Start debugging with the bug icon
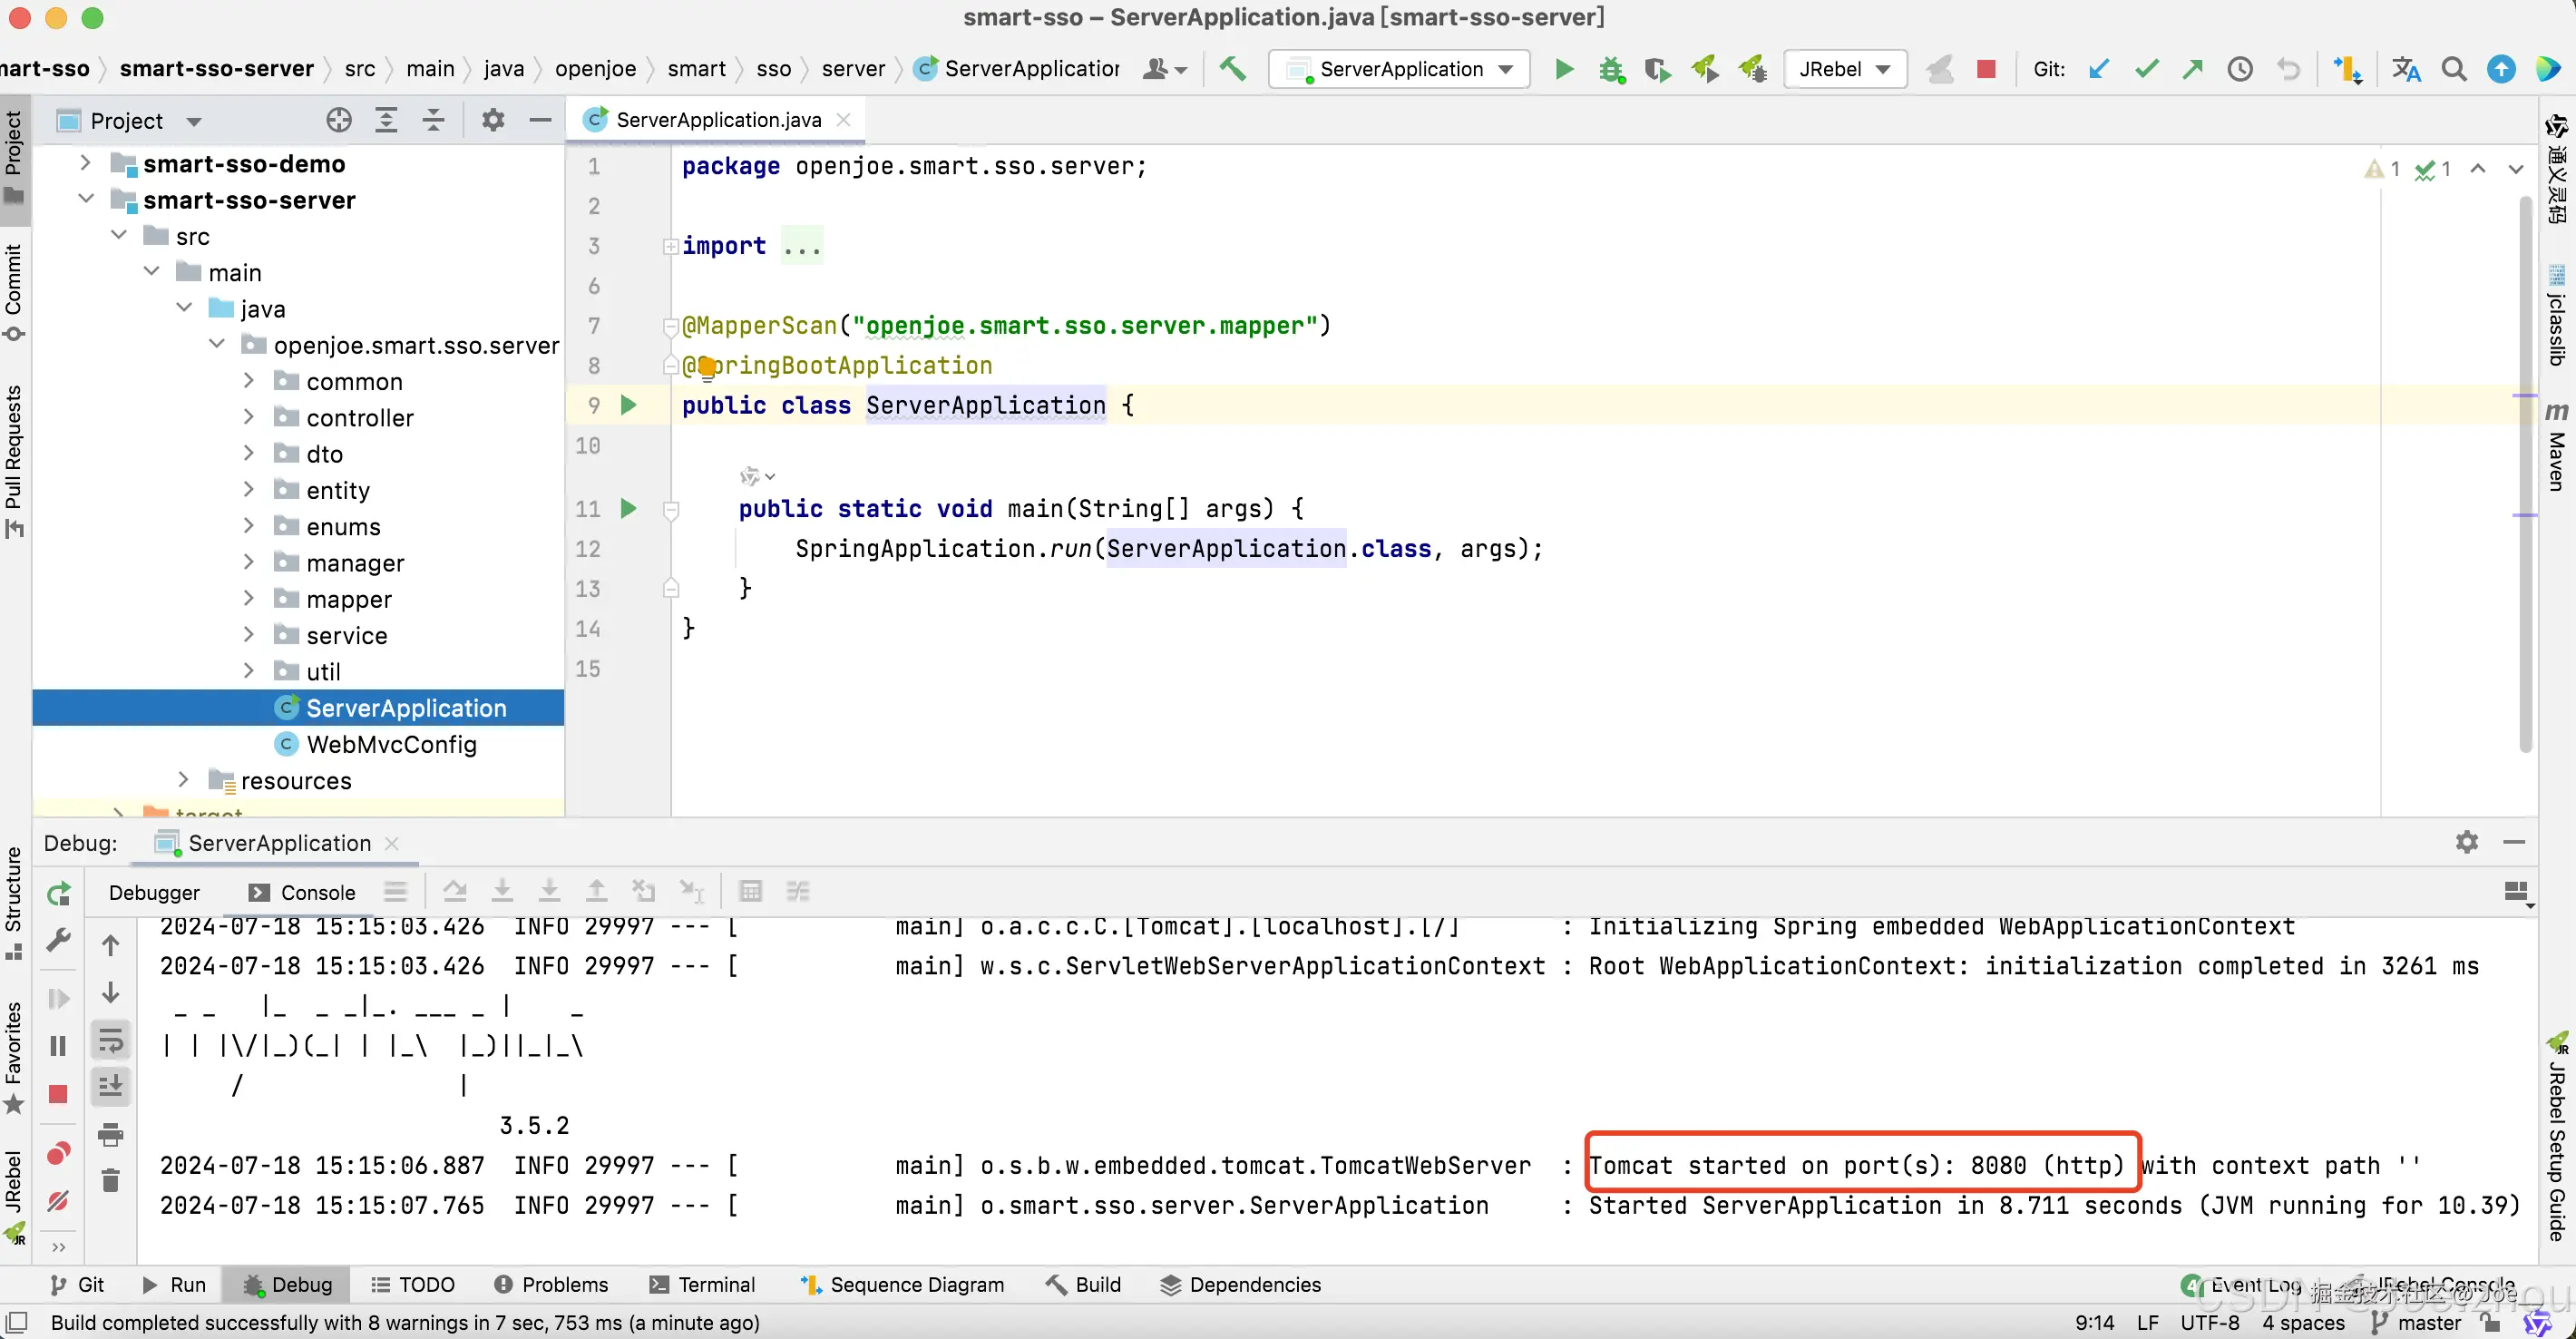This screenshot has width=2576, height=1339. click(x=1611, y=69)
